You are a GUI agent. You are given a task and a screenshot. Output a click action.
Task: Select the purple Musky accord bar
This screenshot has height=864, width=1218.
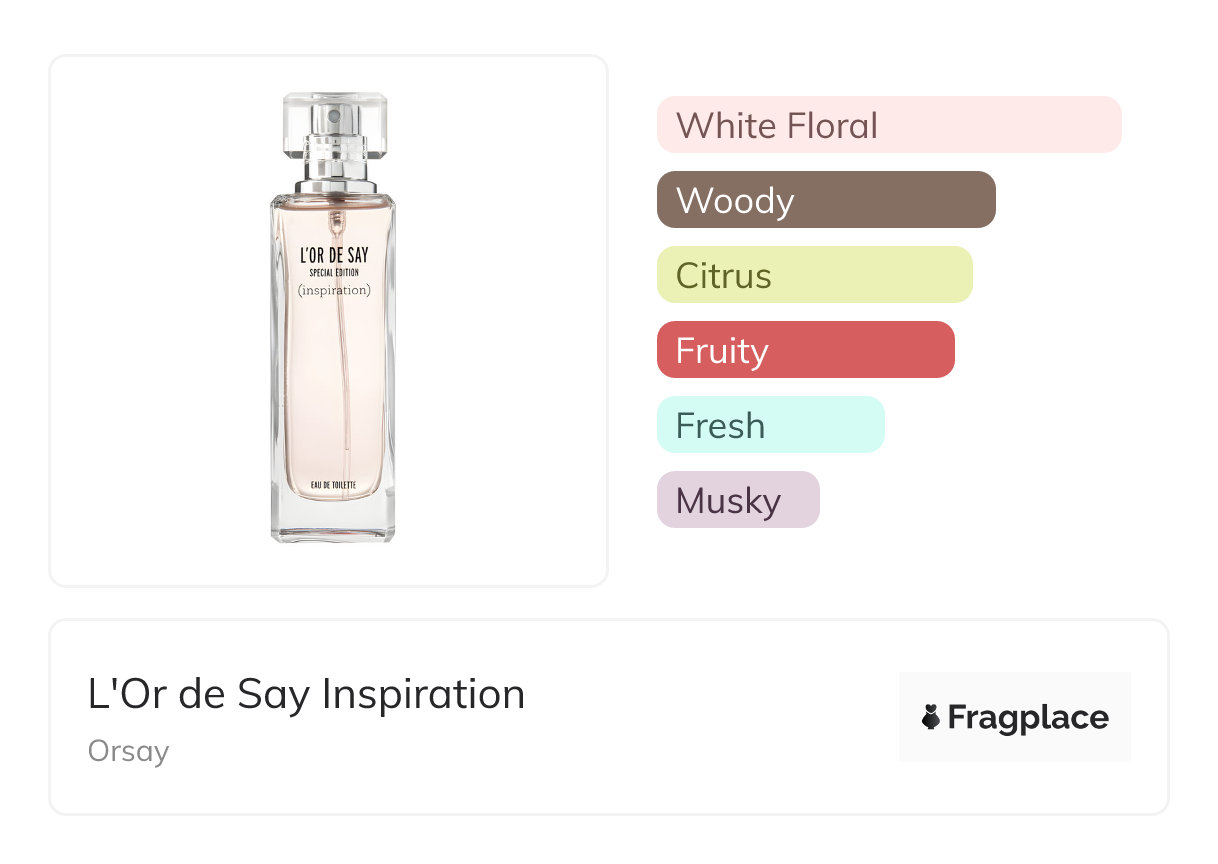click(x=738, y=500)
